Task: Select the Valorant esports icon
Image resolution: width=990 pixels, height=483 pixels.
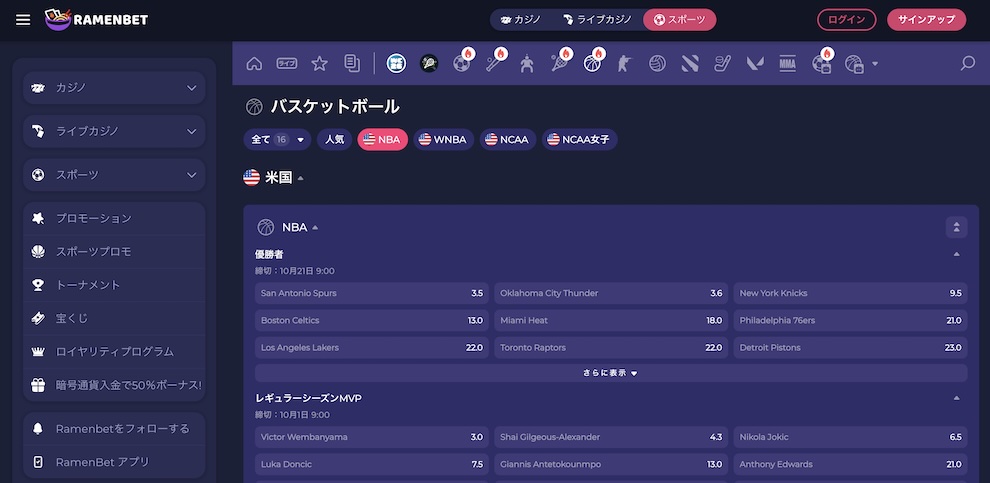Action: coord(755,63)
